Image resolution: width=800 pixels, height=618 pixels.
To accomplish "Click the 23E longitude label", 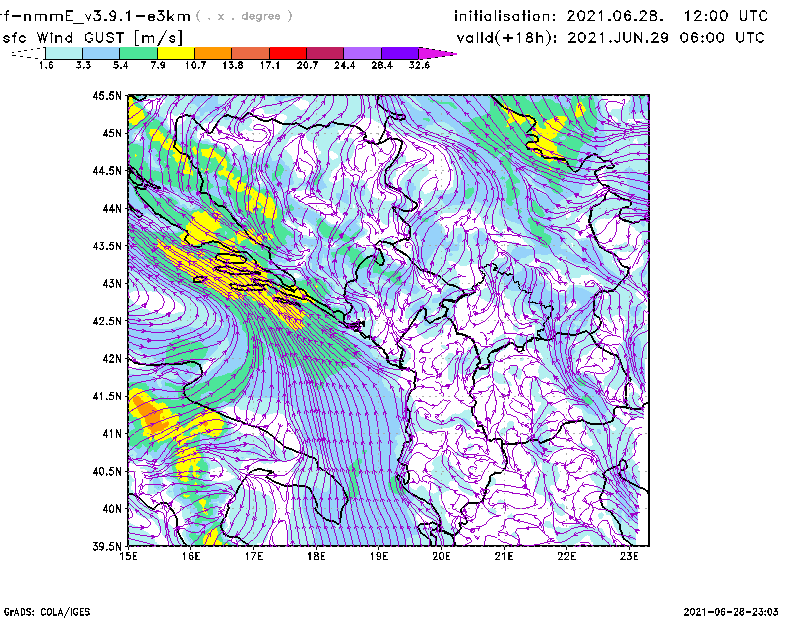I will coord(629,556).
